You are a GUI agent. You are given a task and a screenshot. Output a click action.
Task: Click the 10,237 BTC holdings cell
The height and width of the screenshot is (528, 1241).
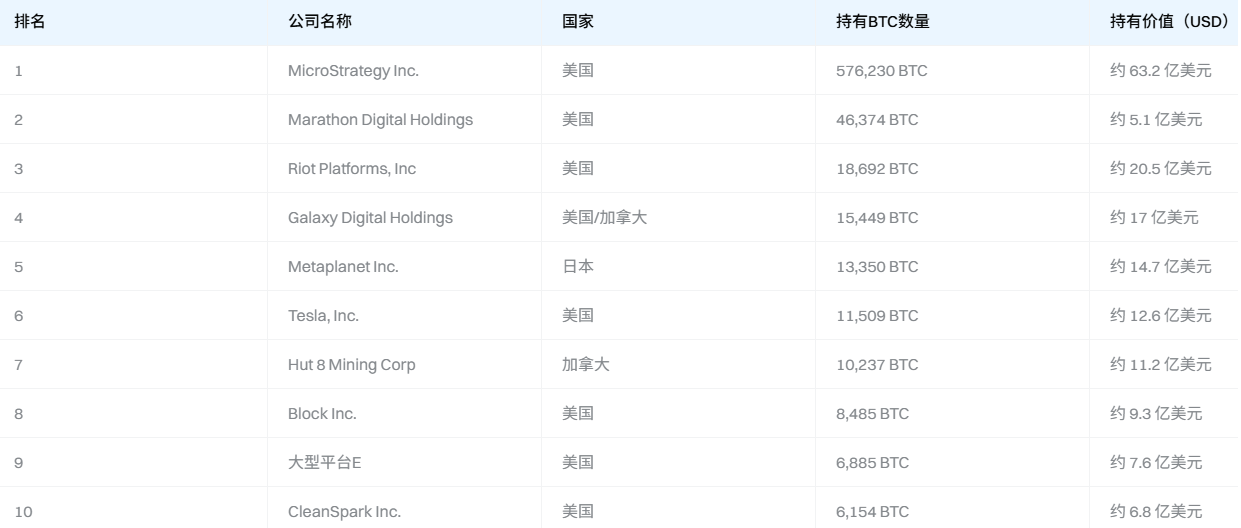pyautogui.click(x=877, y=365)
